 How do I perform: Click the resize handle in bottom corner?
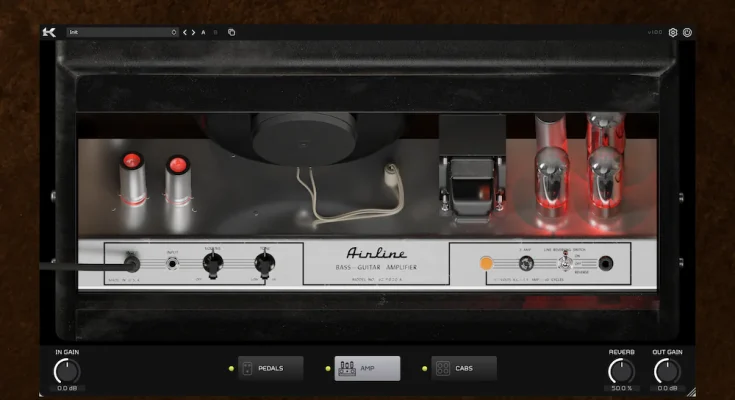pyautogui.click(x=690, y=392)
